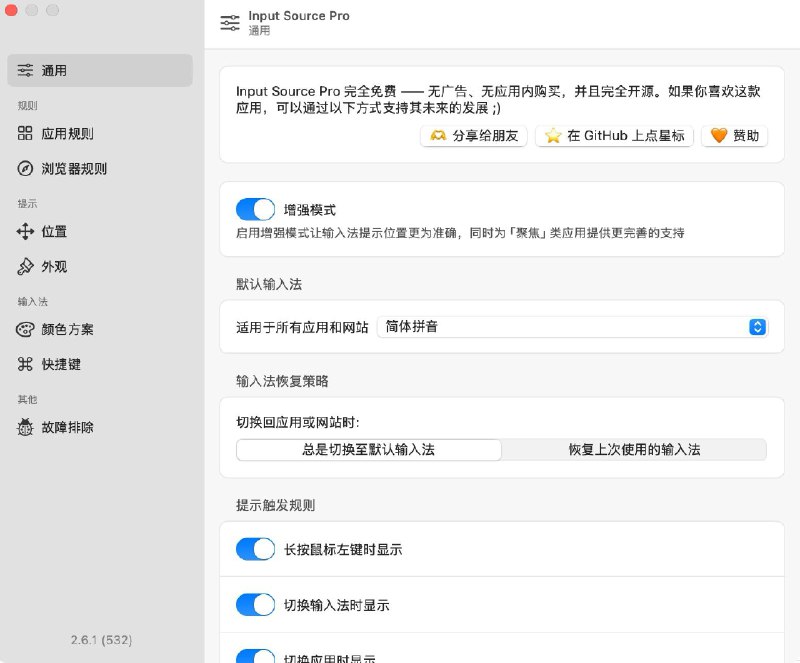Open 浏览器规则 settings via its compass icon
This screenshot has height=663, width=800.
(27, 168)
